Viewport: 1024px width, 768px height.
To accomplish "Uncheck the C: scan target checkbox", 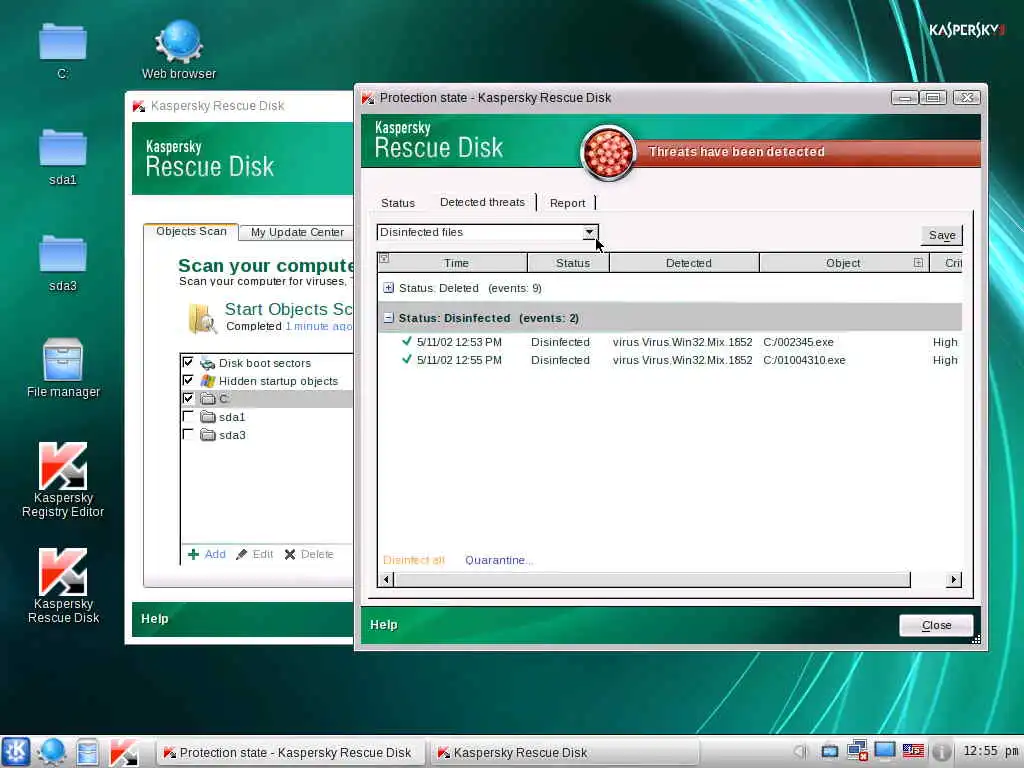I will click(188, 398).
